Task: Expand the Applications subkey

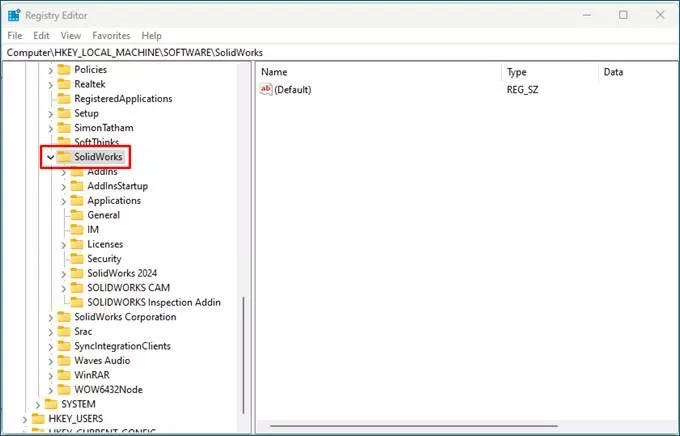Action: point(64,201)
